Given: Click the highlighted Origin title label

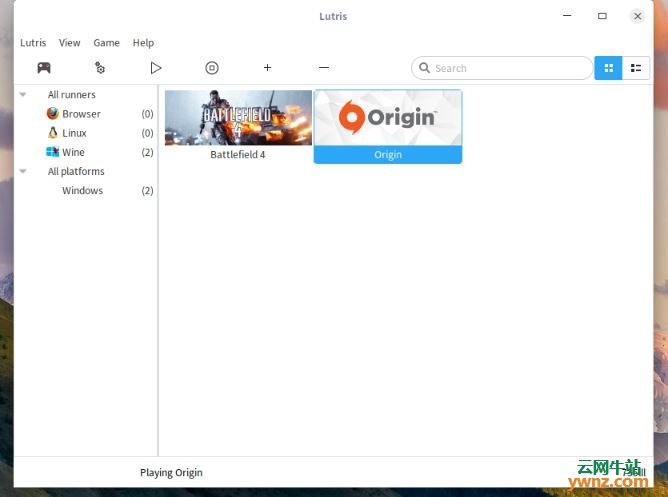Looking at the screenshot, I should point(388,155).
